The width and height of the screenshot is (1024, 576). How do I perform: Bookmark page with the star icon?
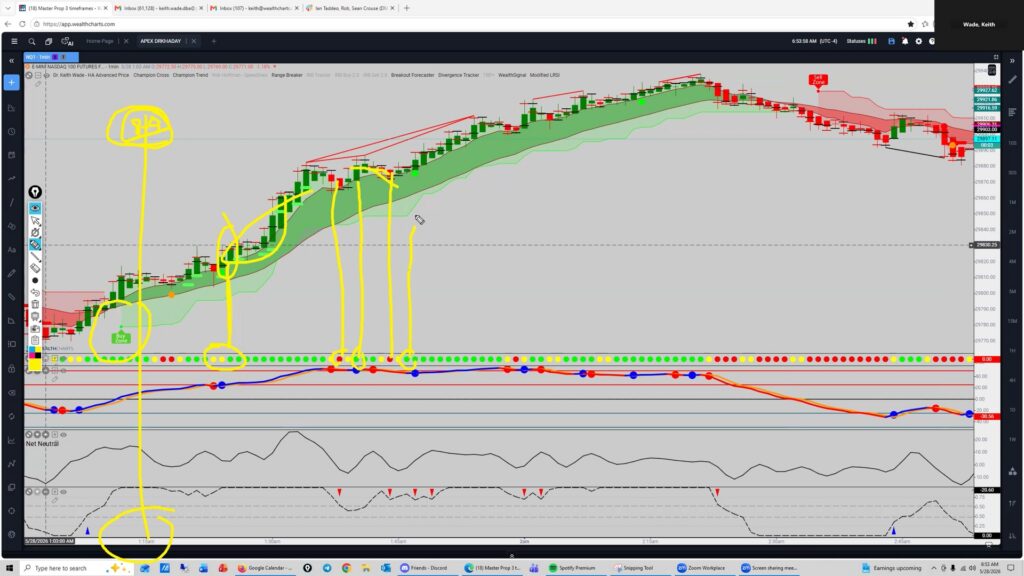pos(910,24)
